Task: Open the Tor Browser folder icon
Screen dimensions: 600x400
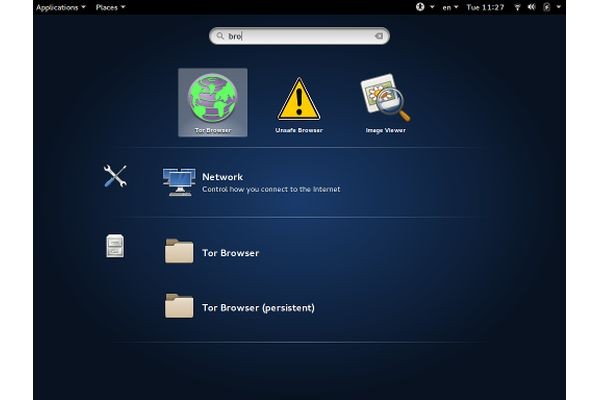Action: pos(179,252)
